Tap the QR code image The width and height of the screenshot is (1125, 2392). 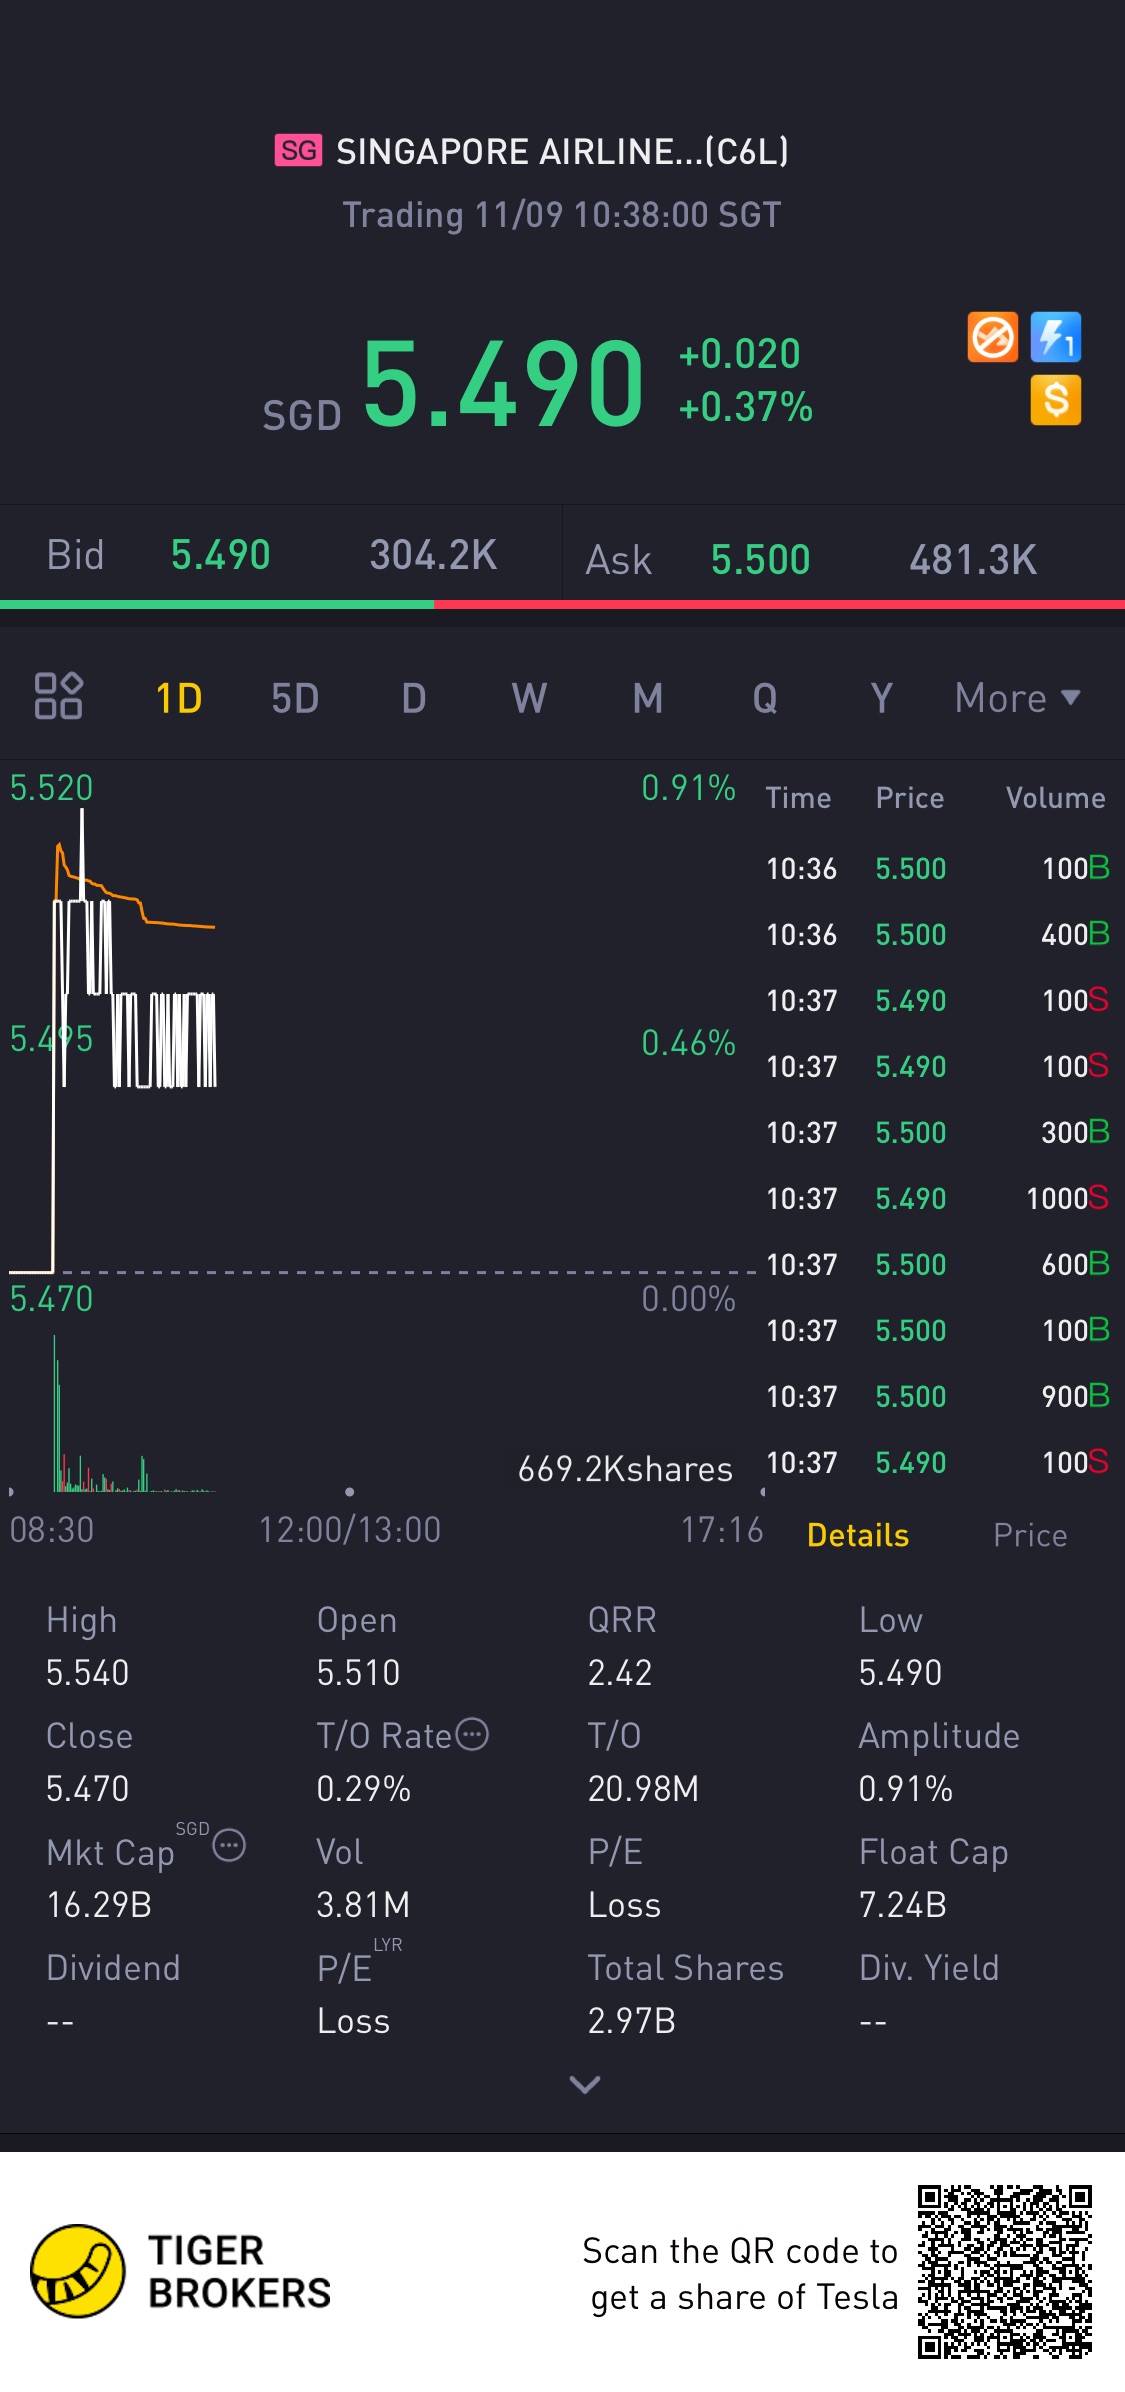coord(1005,2272)
